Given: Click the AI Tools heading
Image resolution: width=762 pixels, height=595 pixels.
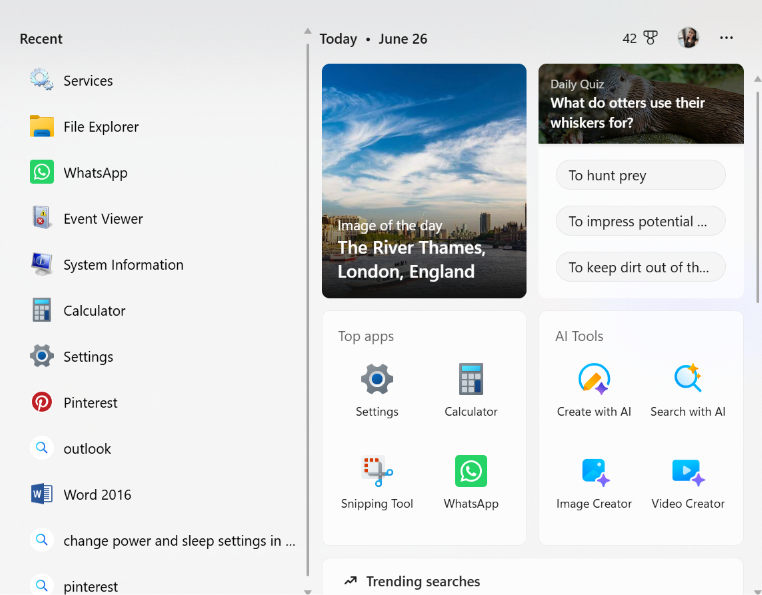Looking at the screenshot, I should click(579, 336).
